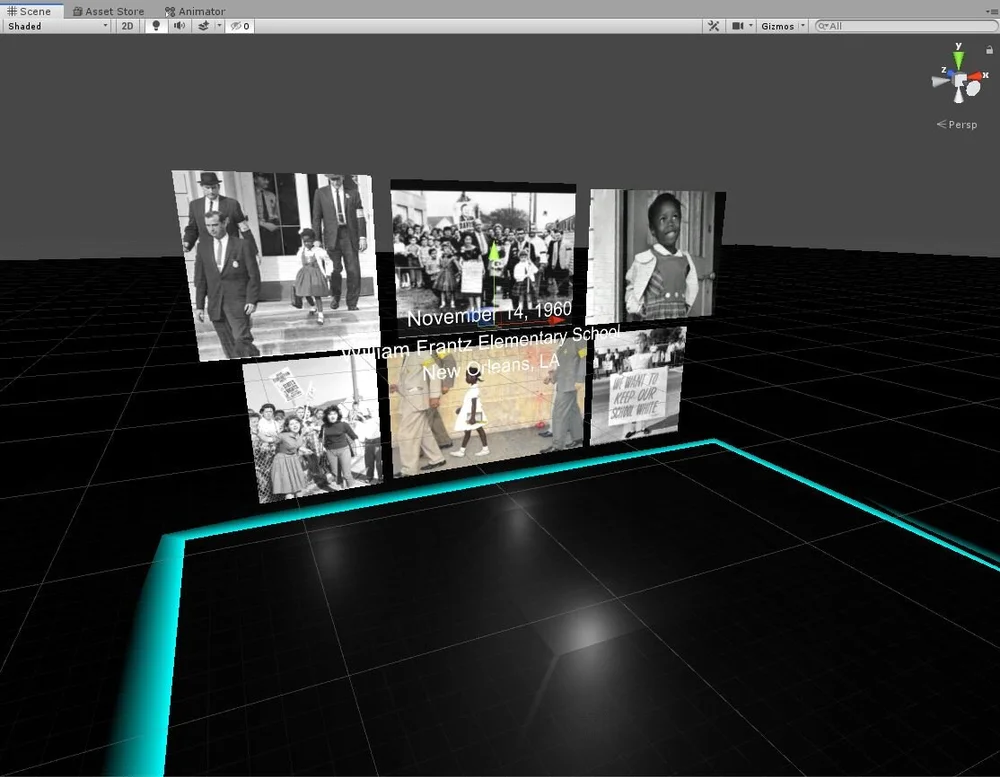Select photo of shouting women with signs
Screen dimensions: 1000x777
(x=313, y=428)
